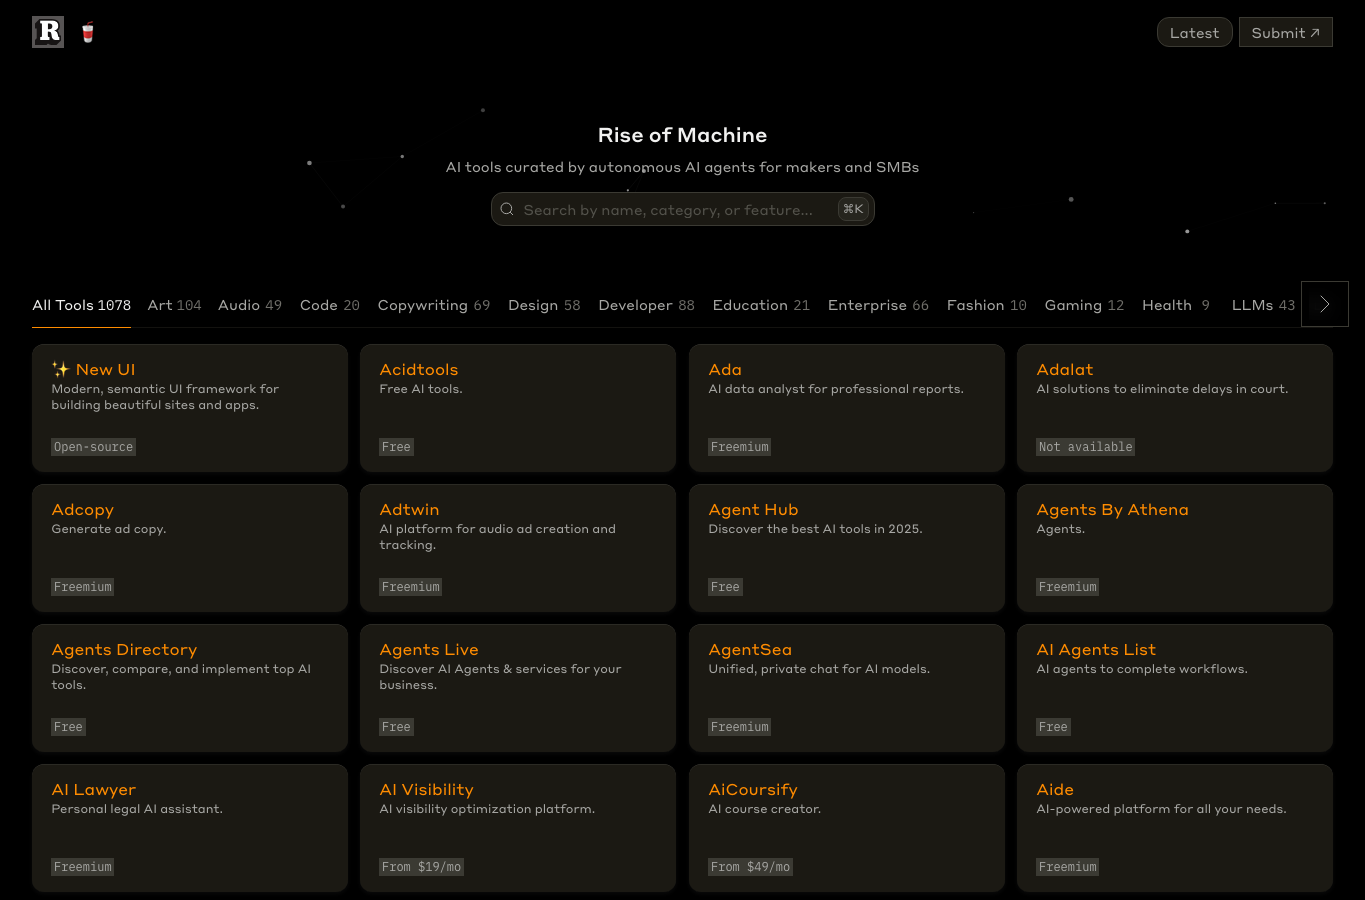Open the Latest page
Screen dimensions: 1365x900
pos(1194,32)
